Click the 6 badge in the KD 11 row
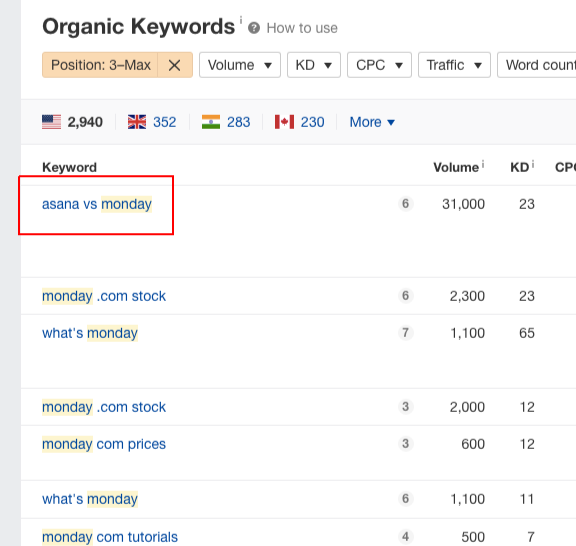 coord(406,499)
